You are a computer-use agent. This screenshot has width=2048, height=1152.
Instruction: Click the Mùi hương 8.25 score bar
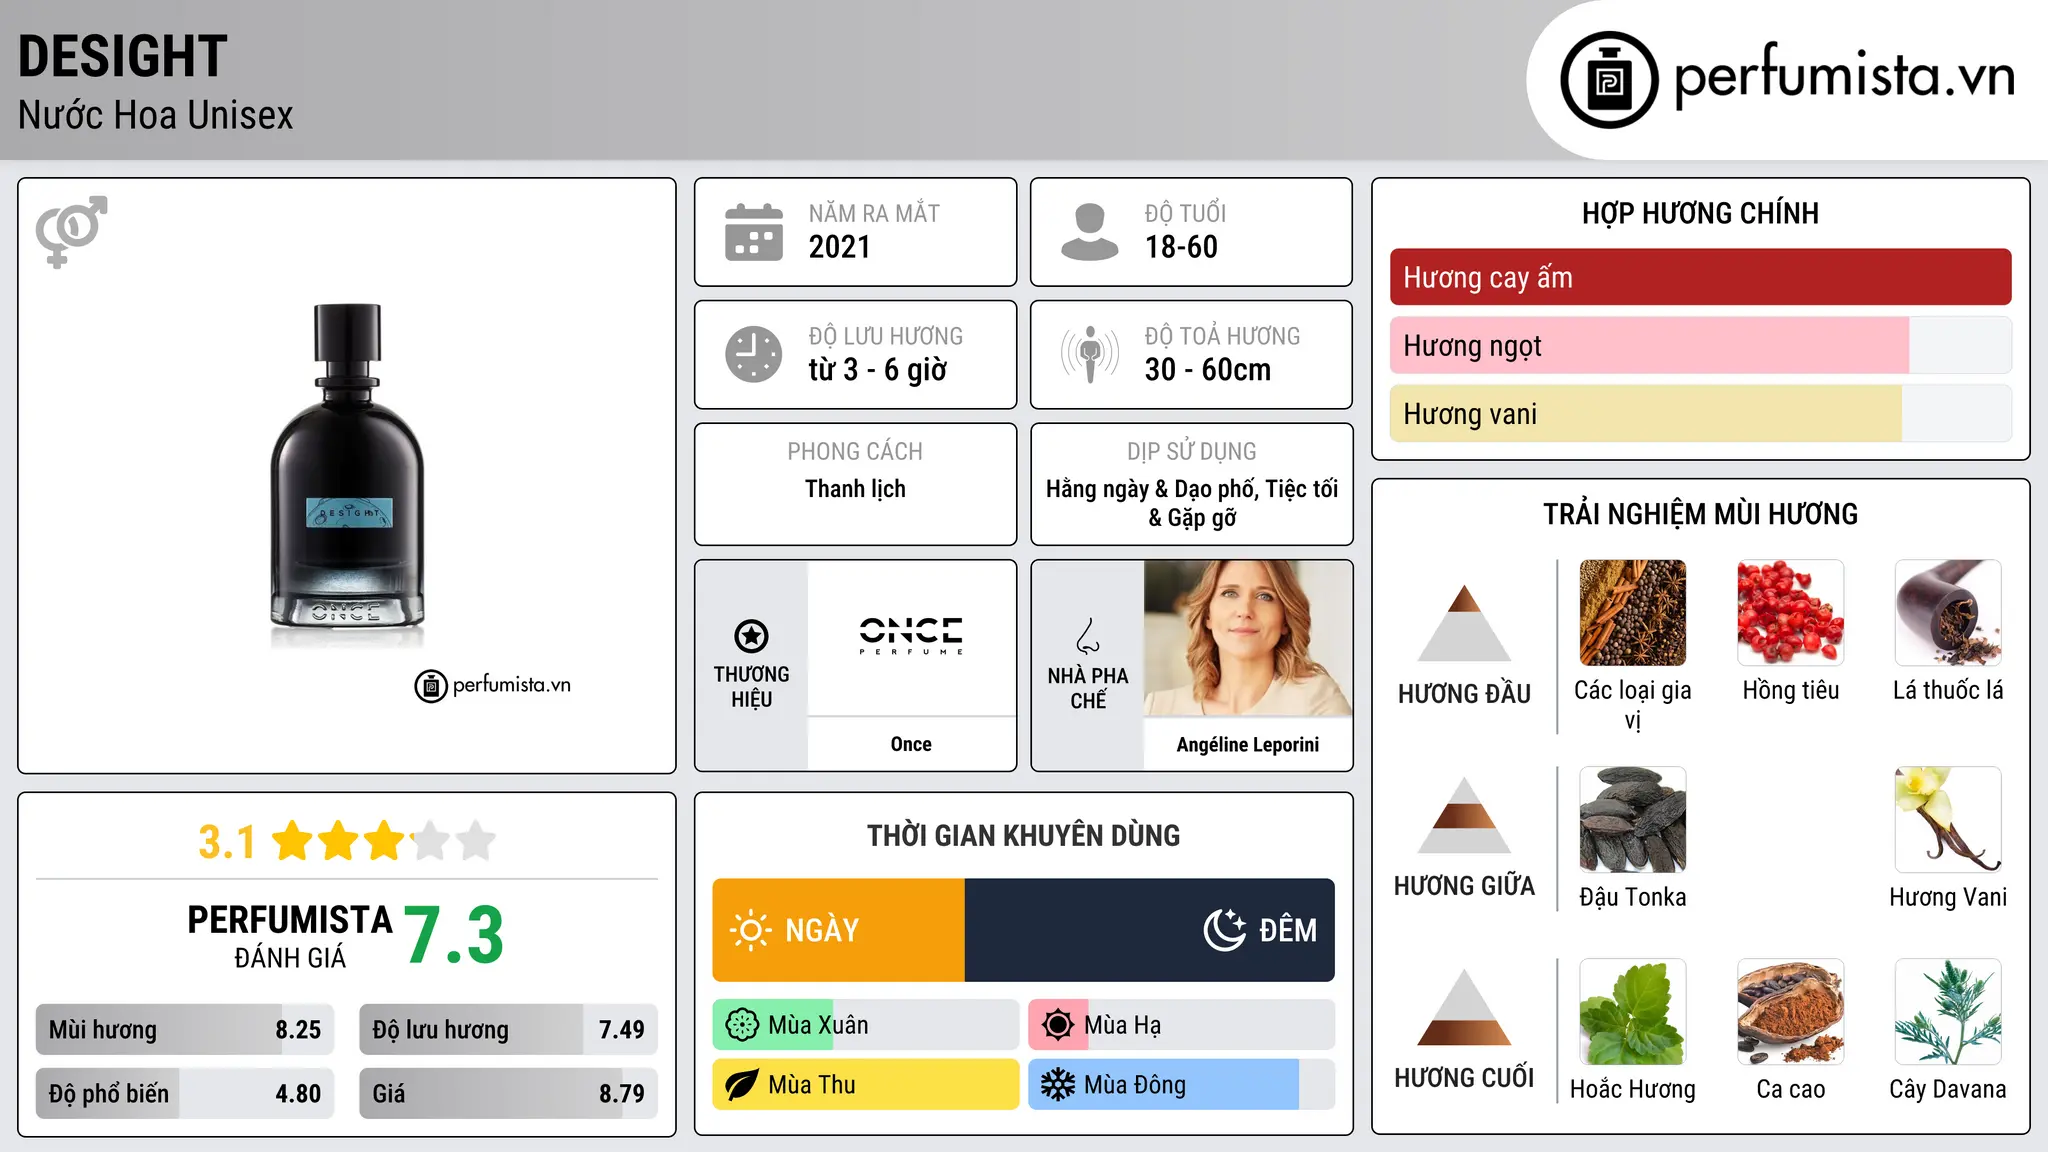185,1029
